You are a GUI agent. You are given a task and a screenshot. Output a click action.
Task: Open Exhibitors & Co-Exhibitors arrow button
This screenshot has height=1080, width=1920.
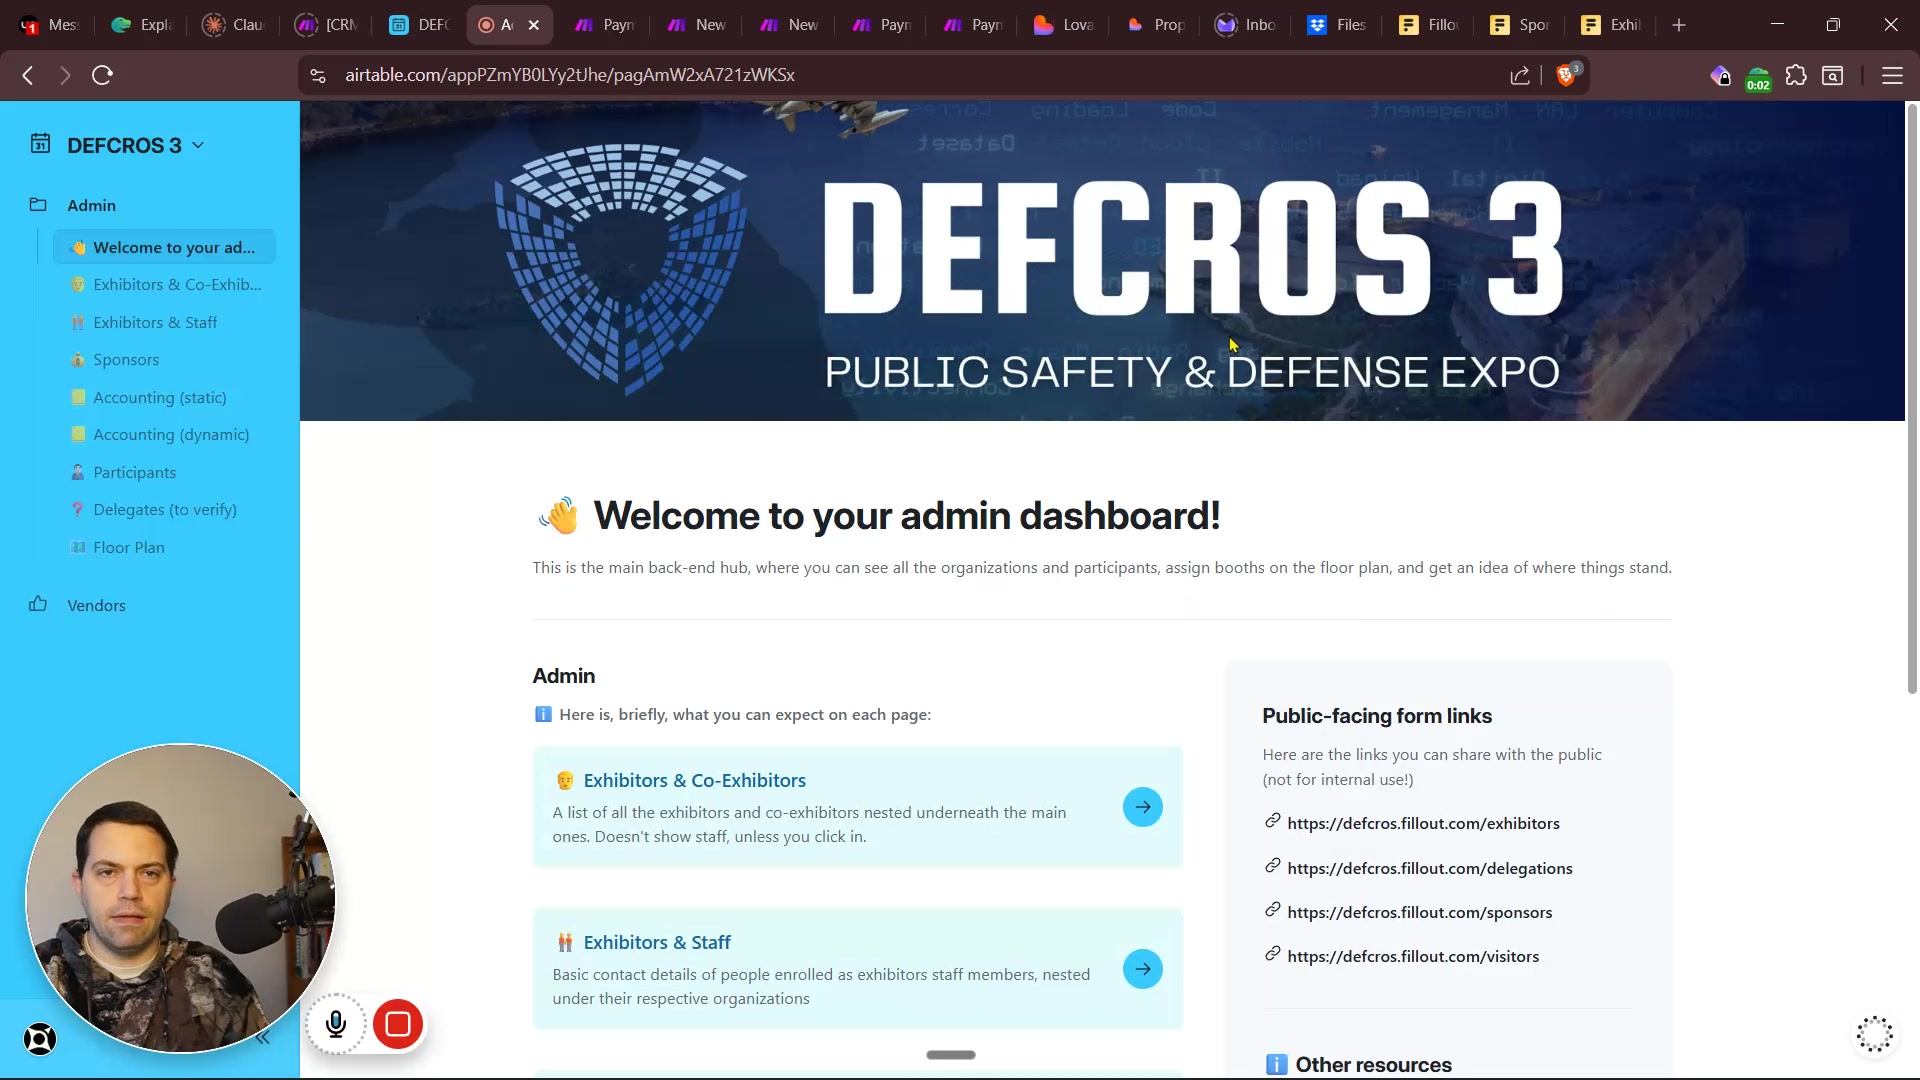tap(1142, 807)
